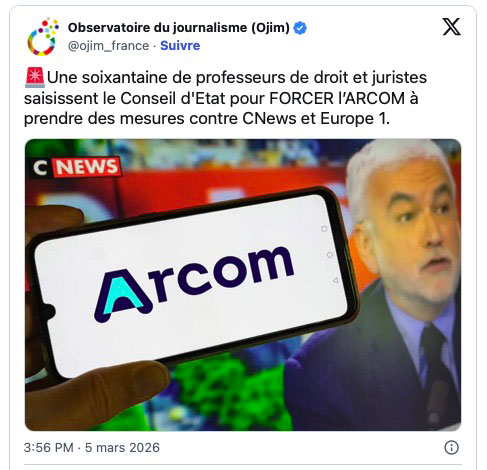Click the triangle back icon on the pictured phone
The width and height of the screenshot is (487, 470).
[x=336, y=280]
